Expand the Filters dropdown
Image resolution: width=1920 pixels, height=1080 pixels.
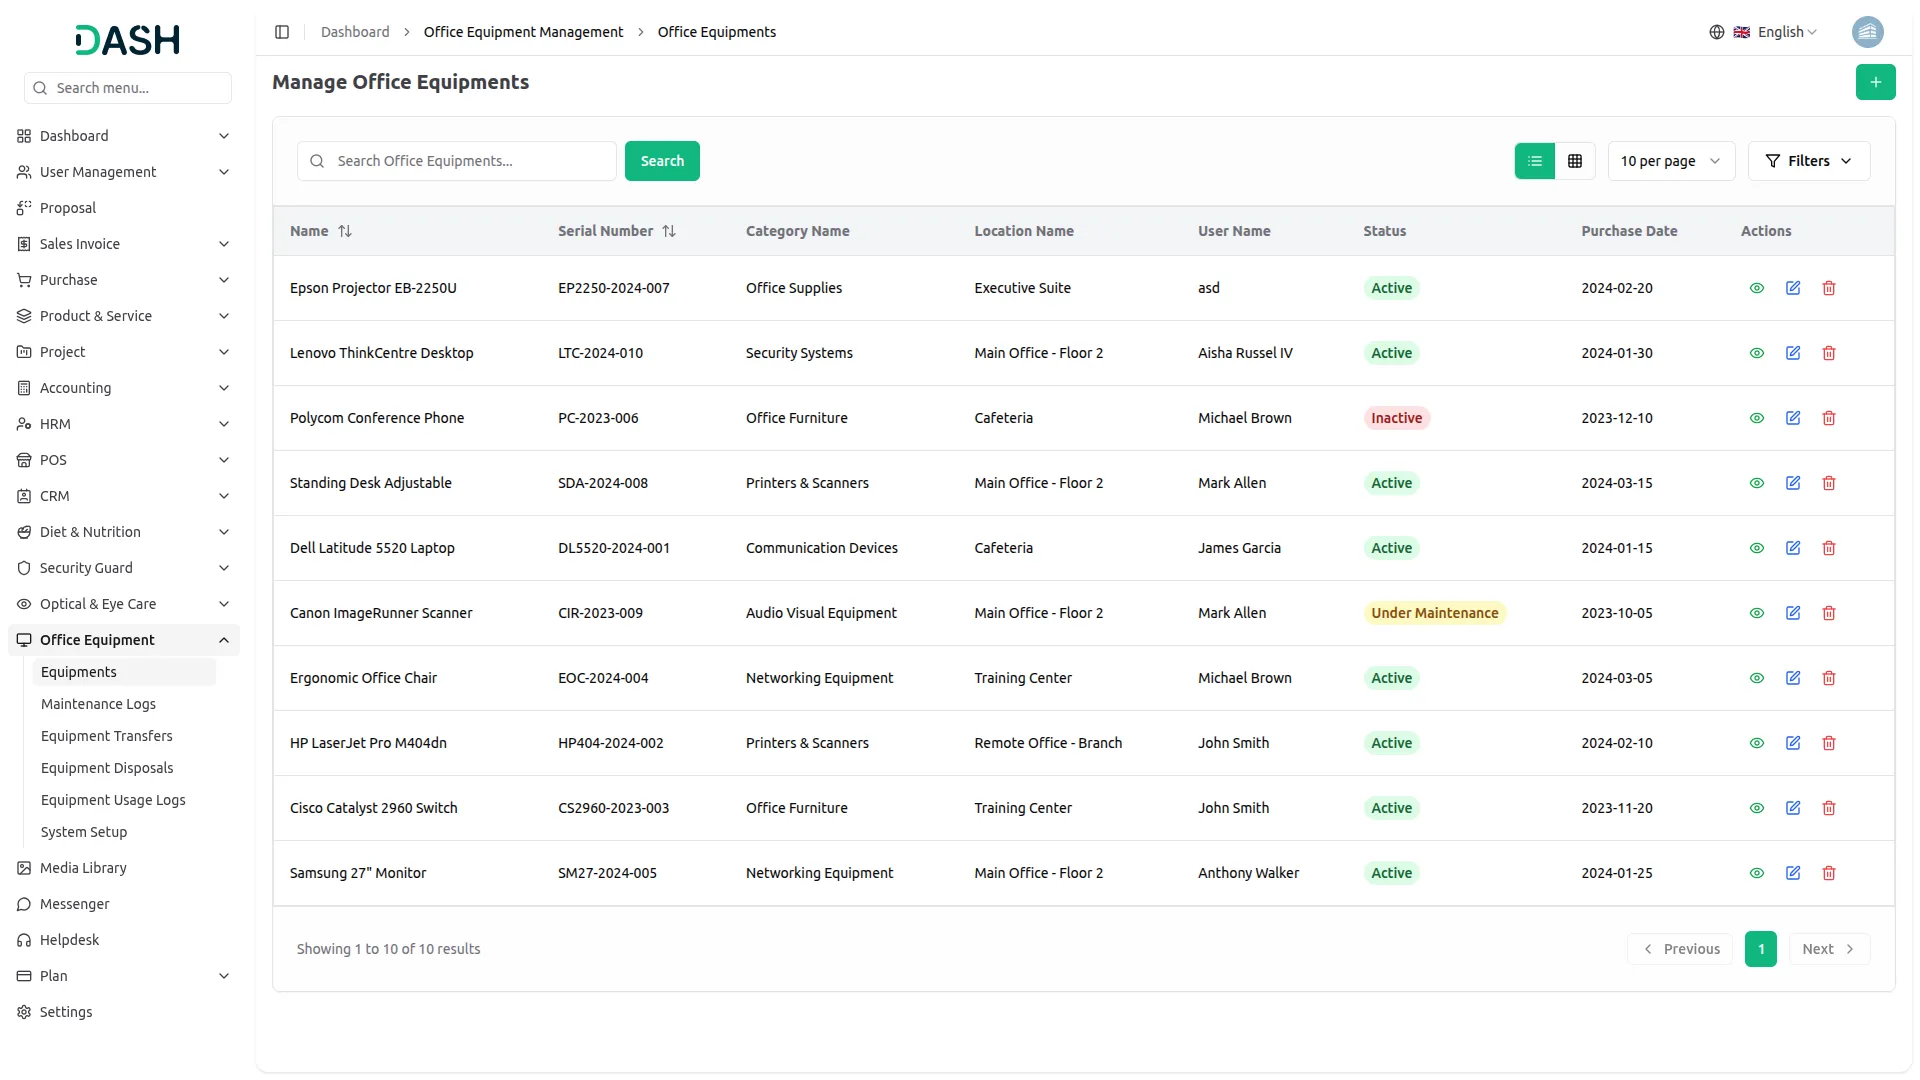[x=1808, y=161]
